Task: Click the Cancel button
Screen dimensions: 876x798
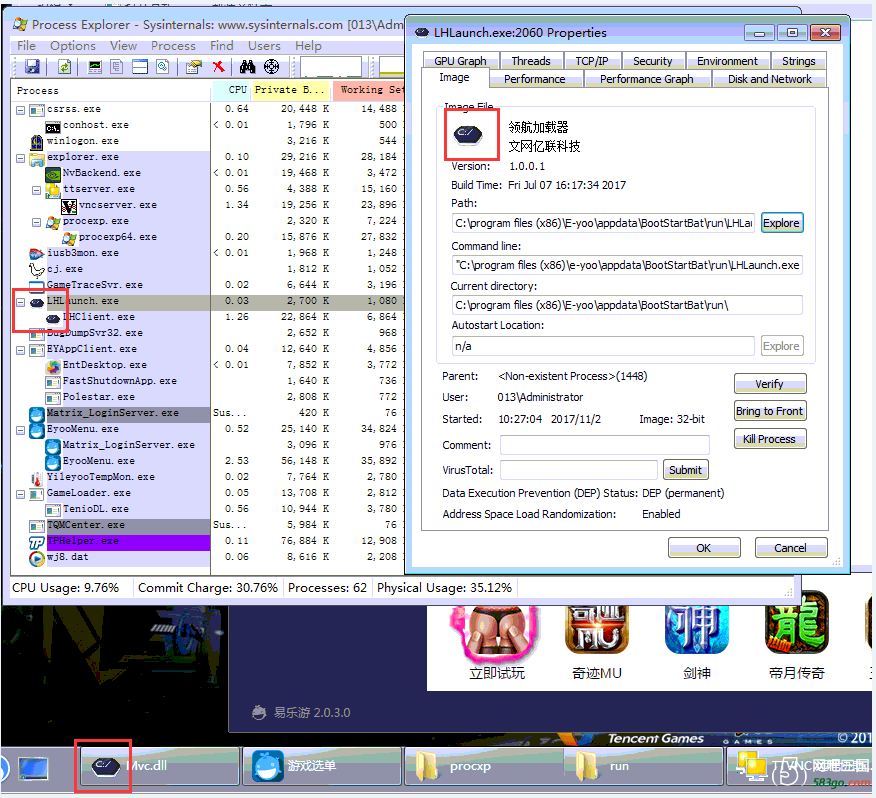Action: pyautogui.click(x=790, y=548)
